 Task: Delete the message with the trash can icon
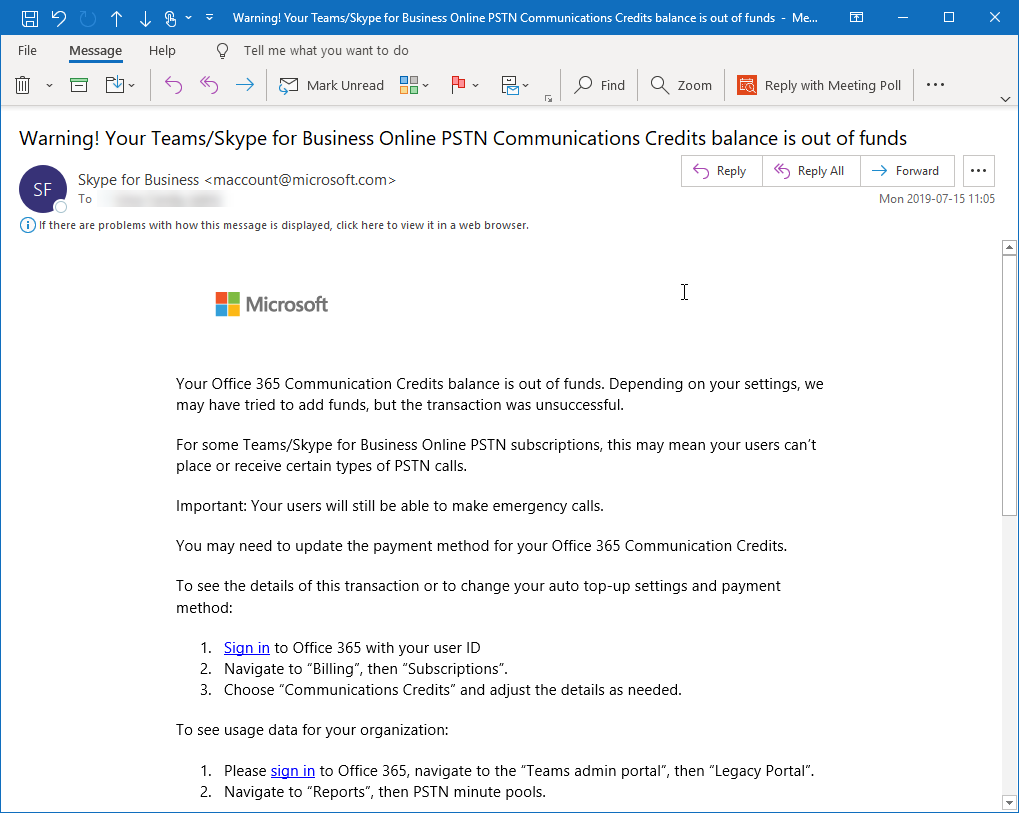pyautogui.click(x=23, y=85)
